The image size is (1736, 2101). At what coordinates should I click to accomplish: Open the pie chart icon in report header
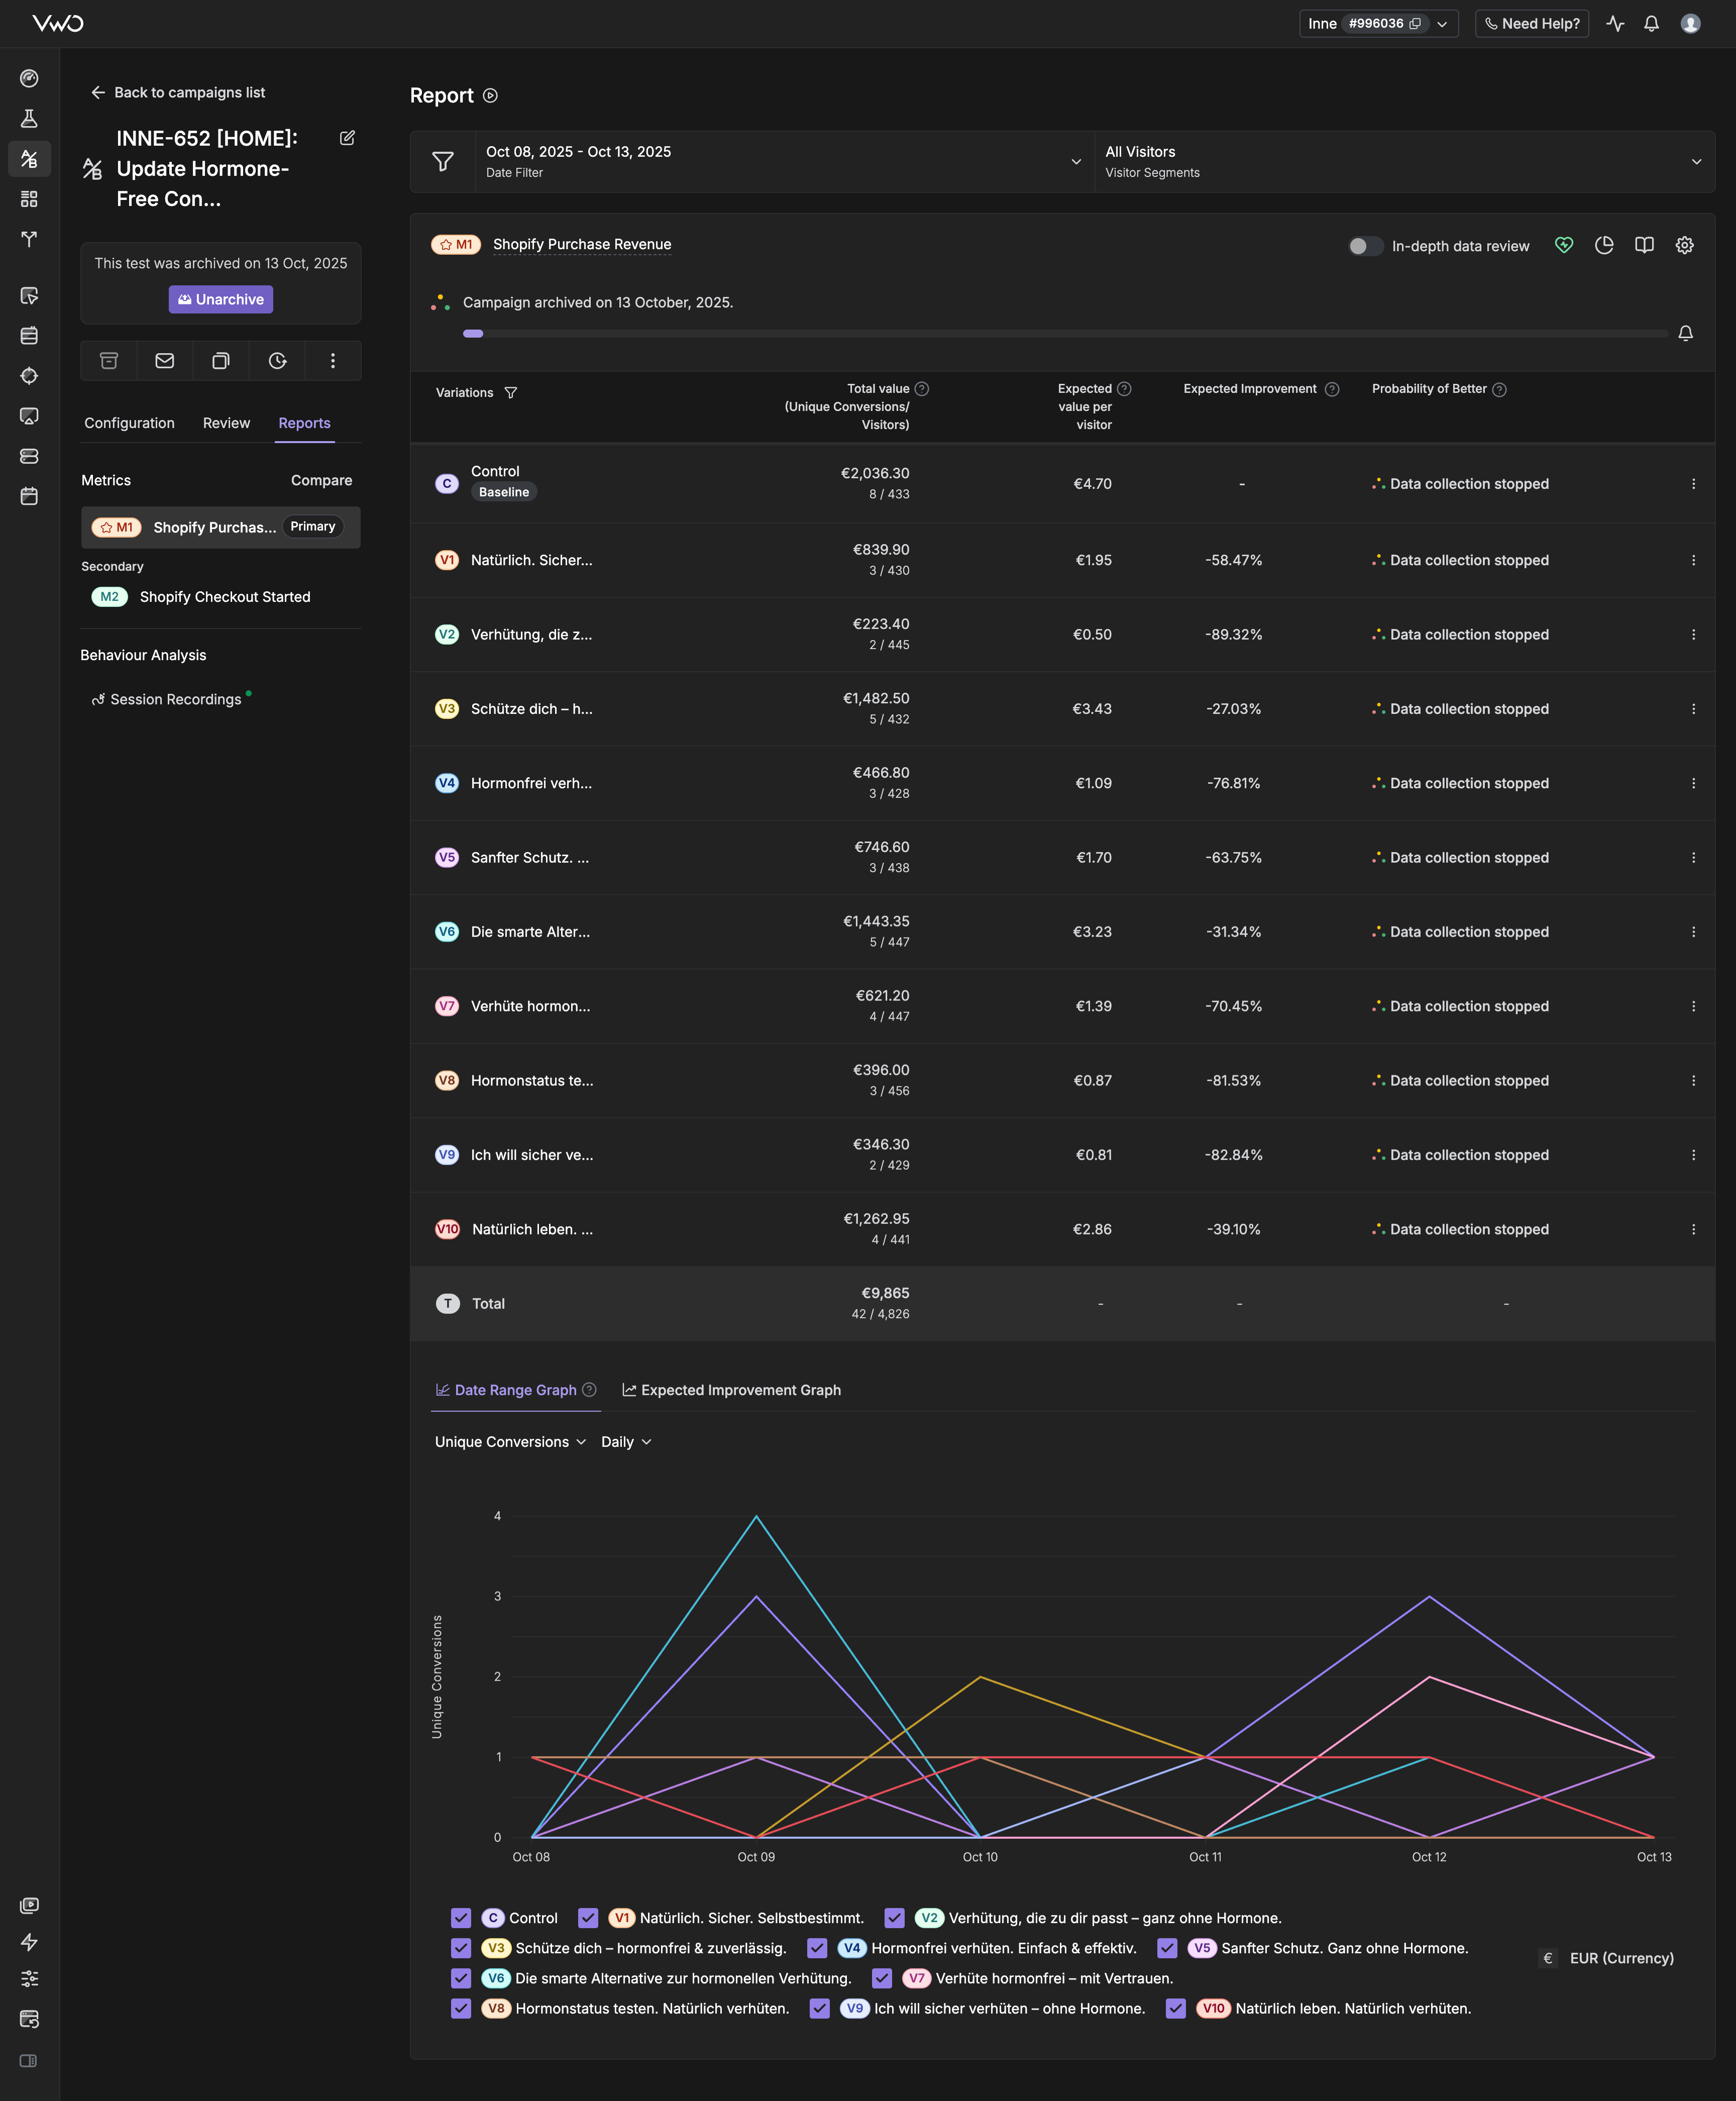click(1604, 245)
